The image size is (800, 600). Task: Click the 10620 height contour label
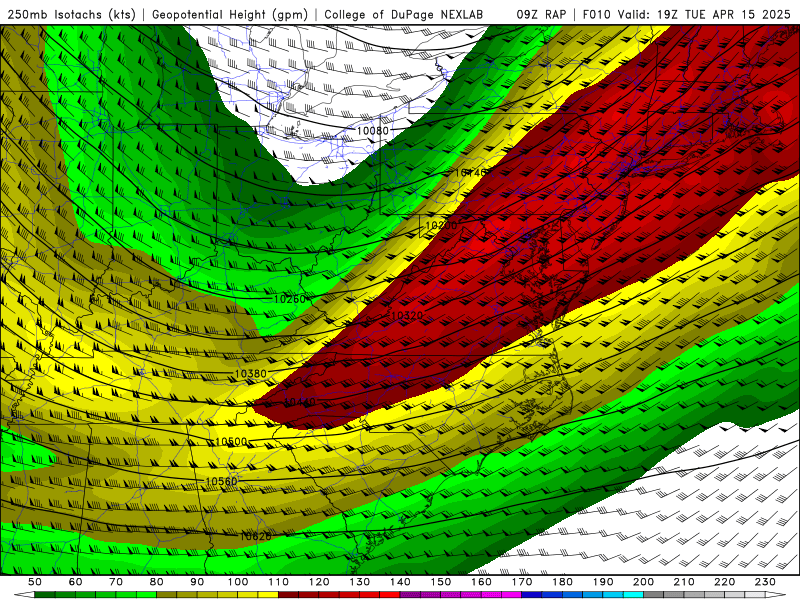click(x=255, y=536)
